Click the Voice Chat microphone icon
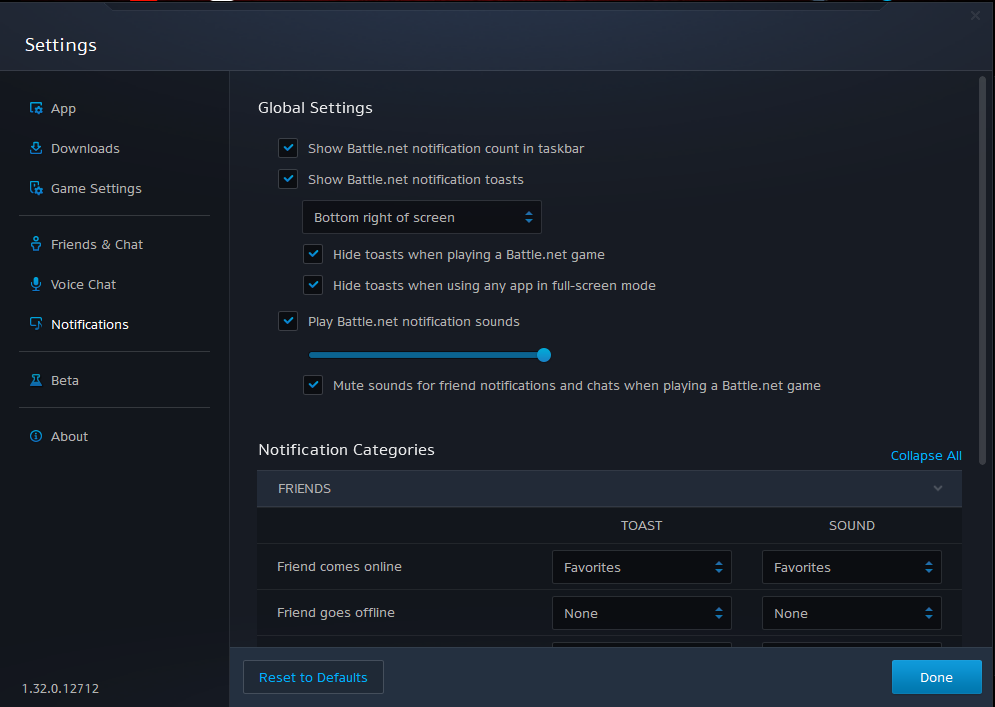Screen dimensions: 995x707 coord(36,284)
